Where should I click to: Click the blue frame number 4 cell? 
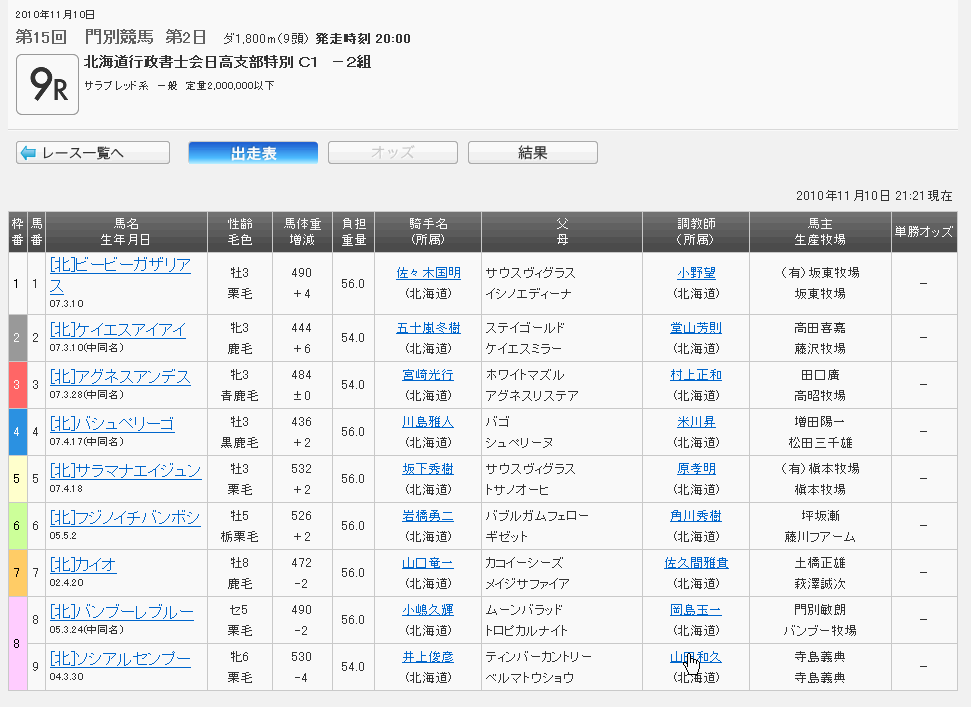[17, 432]
